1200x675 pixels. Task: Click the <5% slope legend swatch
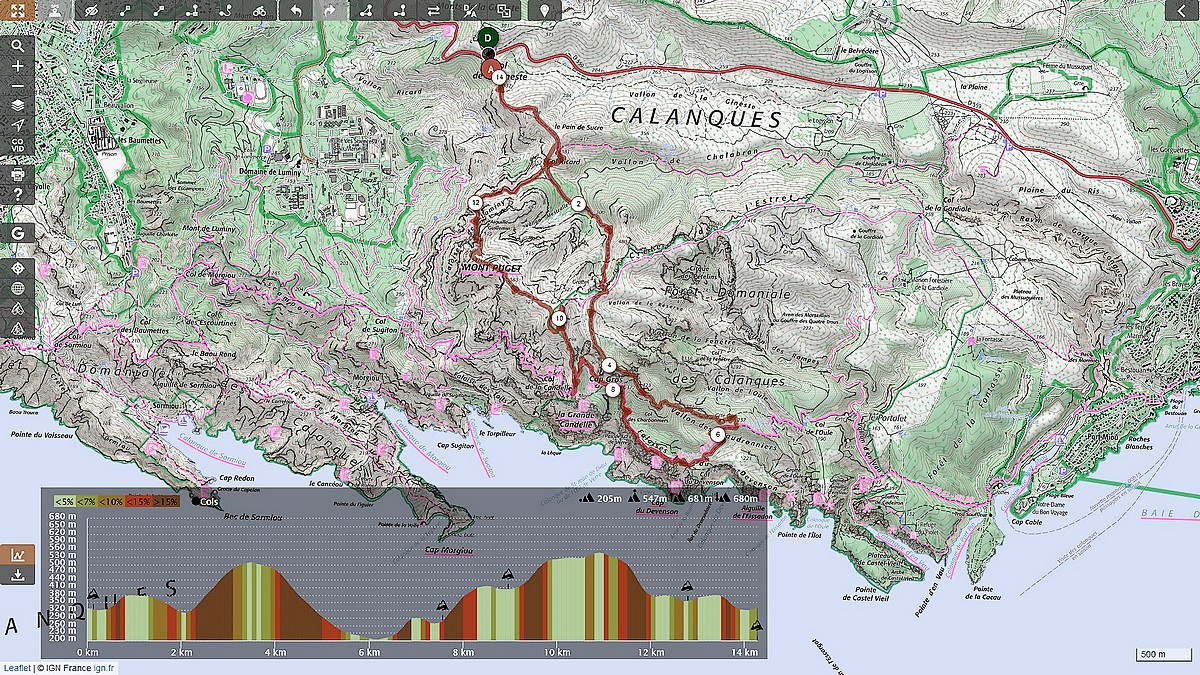tap(64, 501)
